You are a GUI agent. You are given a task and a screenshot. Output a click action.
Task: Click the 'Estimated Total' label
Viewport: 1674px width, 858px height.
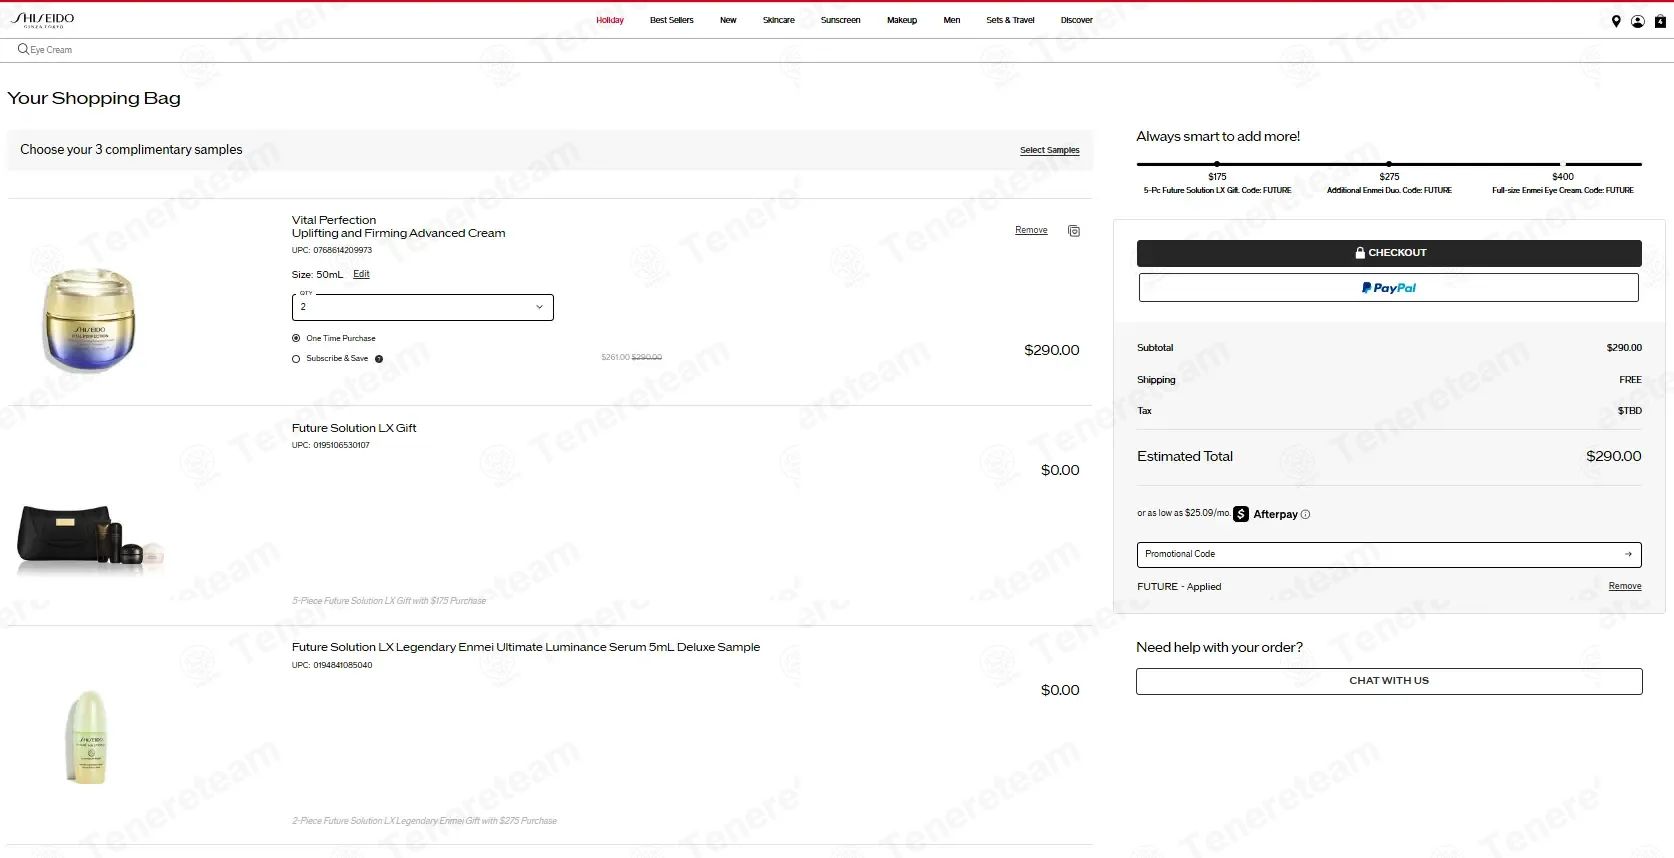1185,456
